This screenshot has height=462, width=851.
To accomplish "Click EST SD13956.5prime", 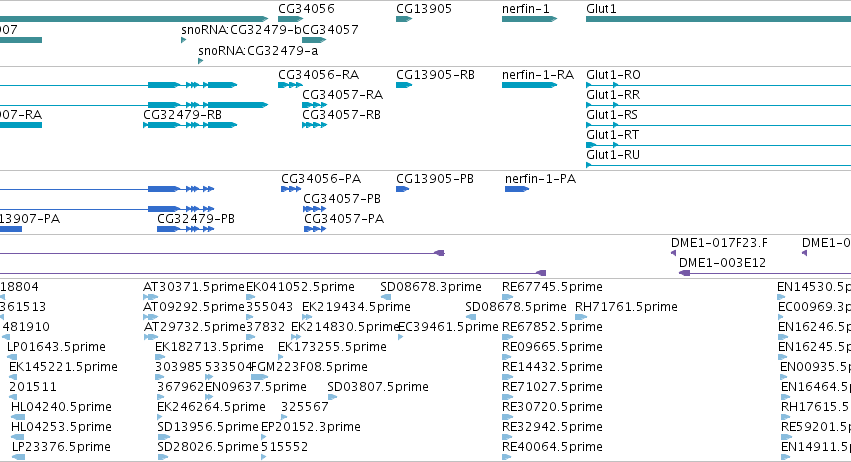I will (x=208, y=428).
